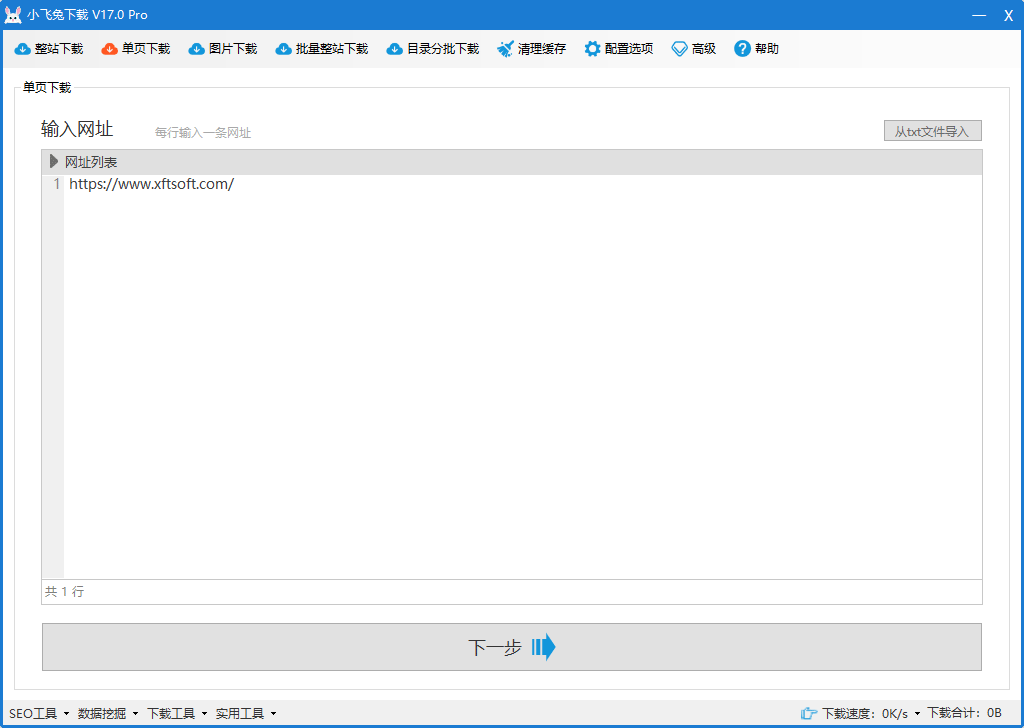The width and height of the screenshot is (1024, 728).
Task: Expand the 实用工具 dropdown menu
Action: point(246,713)
